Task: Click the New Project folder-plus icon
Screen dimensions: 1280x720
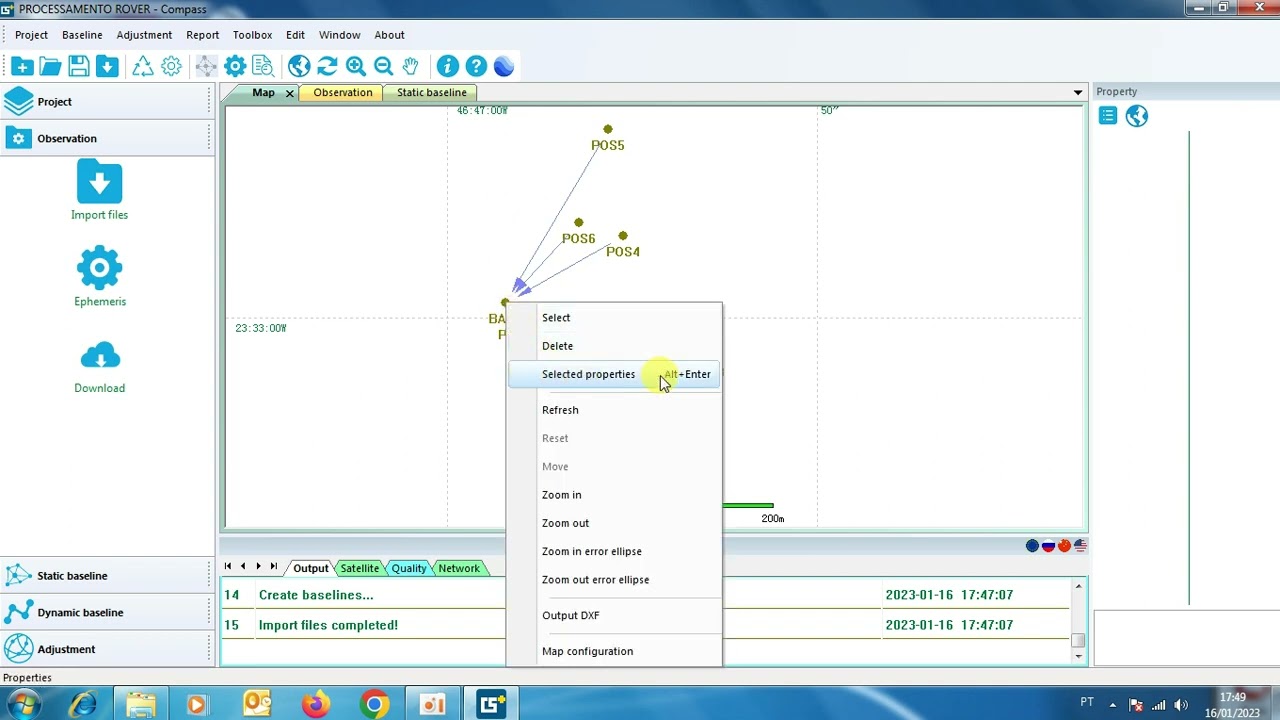Action: [x=22, y=66]
